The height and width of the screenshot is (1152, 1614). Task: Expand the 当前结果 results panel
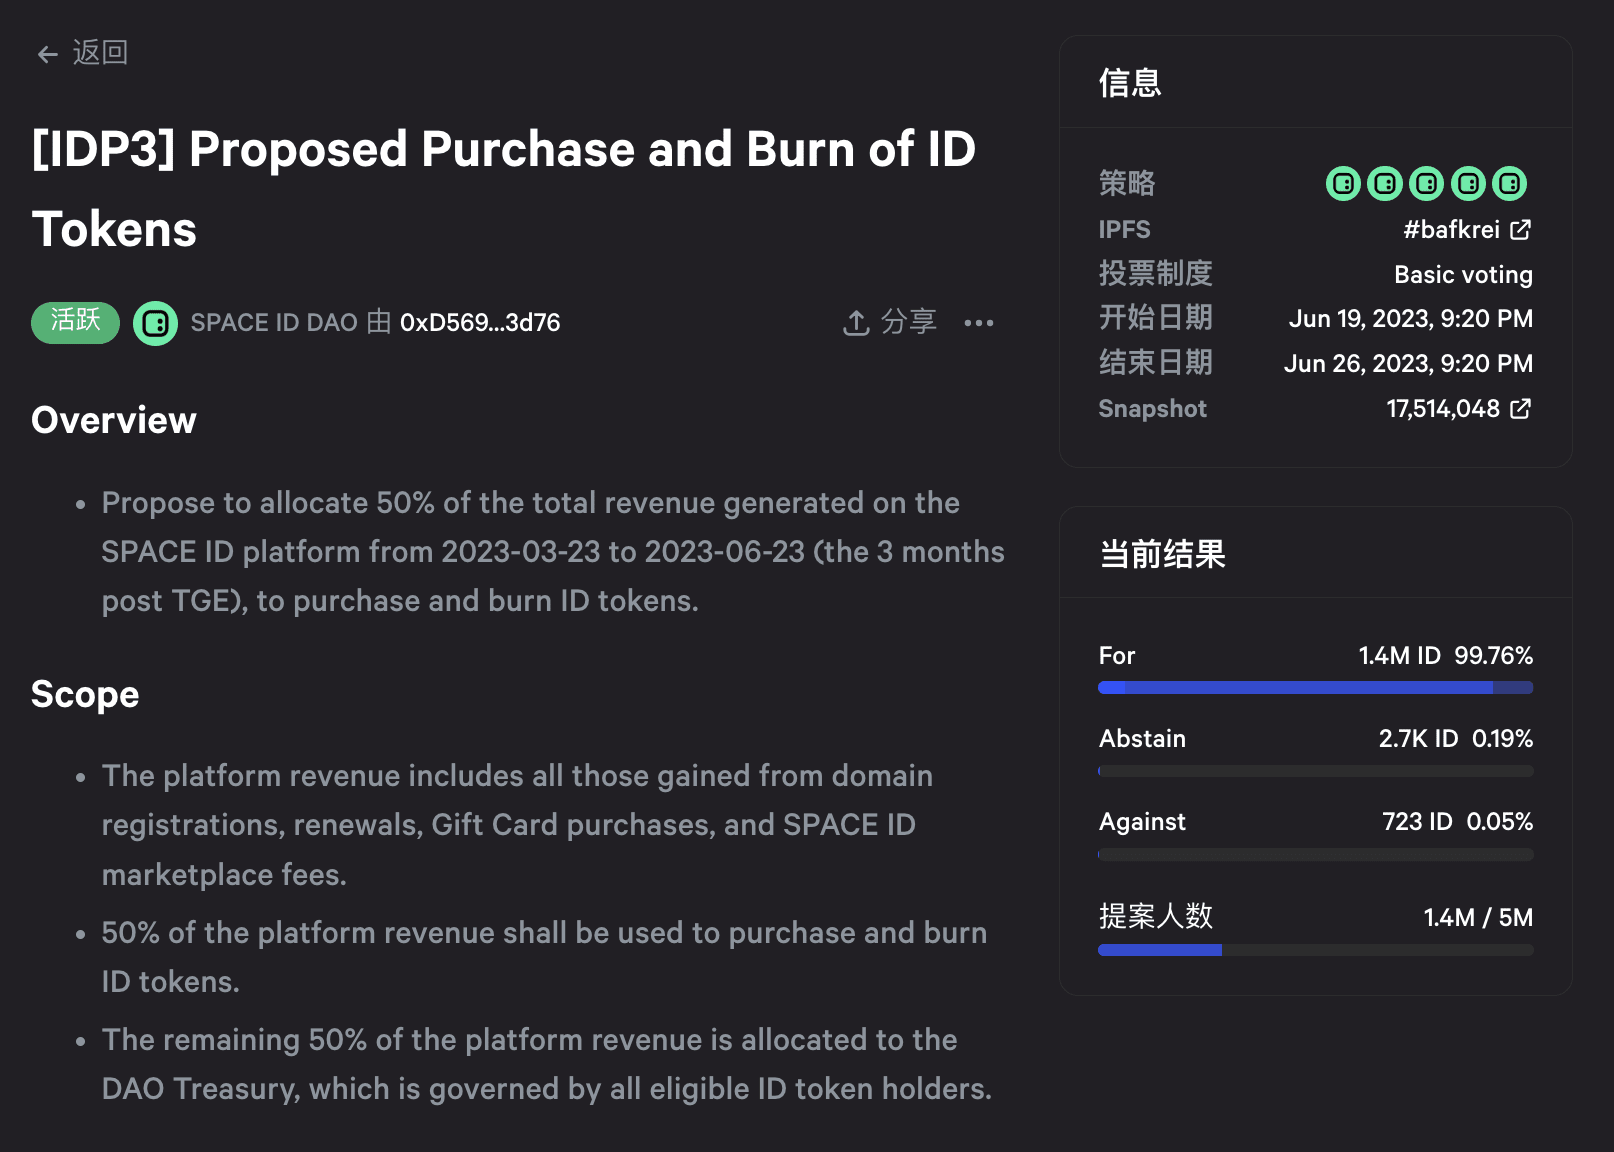point(1161,553)
